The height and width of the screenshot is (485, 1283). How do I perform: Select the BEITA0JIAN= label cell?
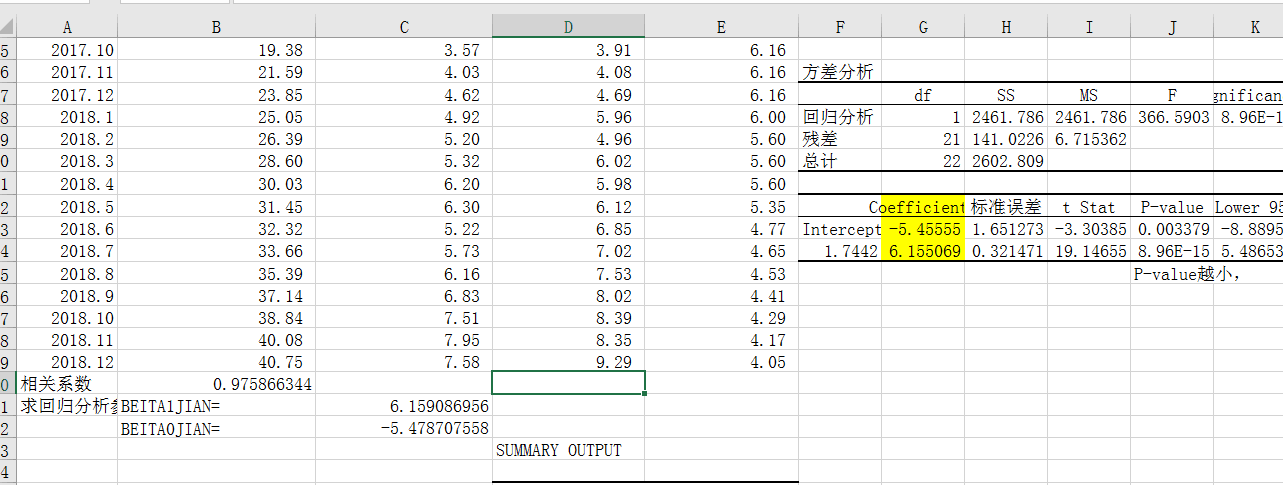pyautogui.click(x=216, y=429)
